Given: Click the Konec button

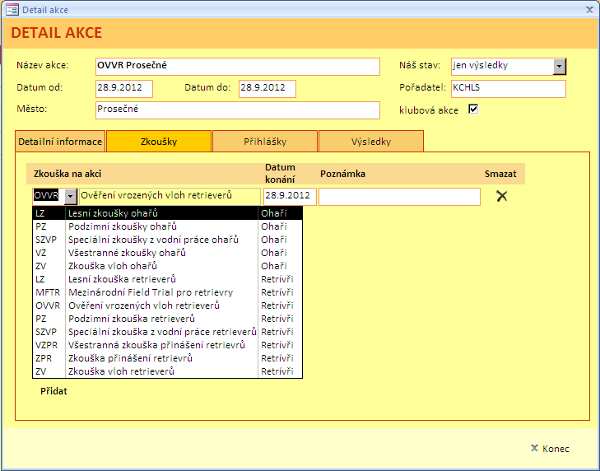Looking at the screenshot, I should 550,448.
